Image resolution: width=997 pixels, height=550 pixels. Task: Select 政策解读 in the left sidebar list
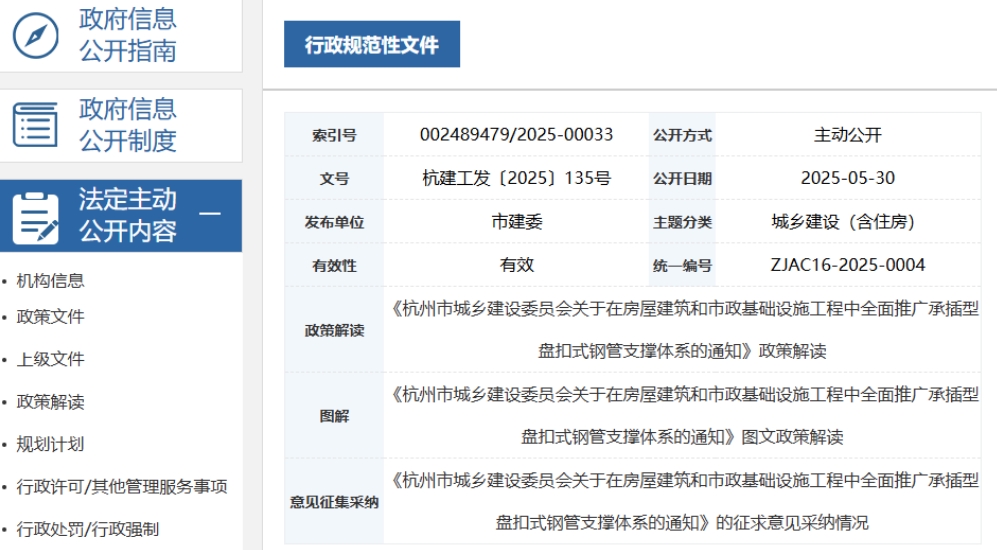coord(50,402)
